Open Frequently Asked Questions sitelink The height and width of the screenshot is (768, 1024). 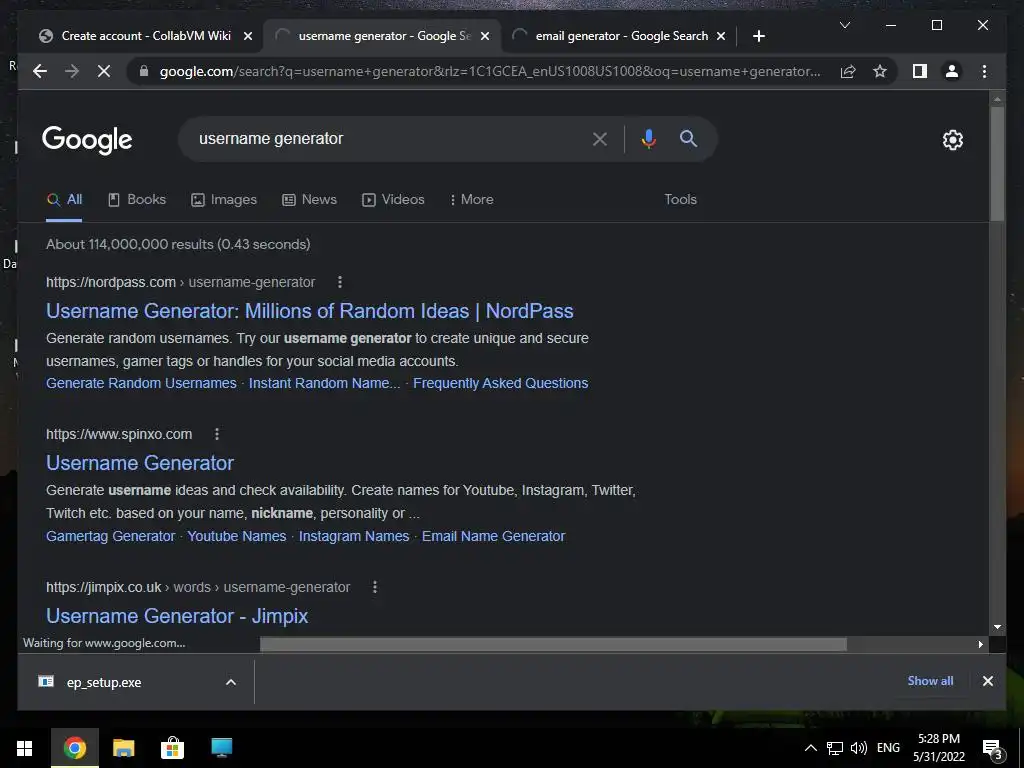(500, 383)
